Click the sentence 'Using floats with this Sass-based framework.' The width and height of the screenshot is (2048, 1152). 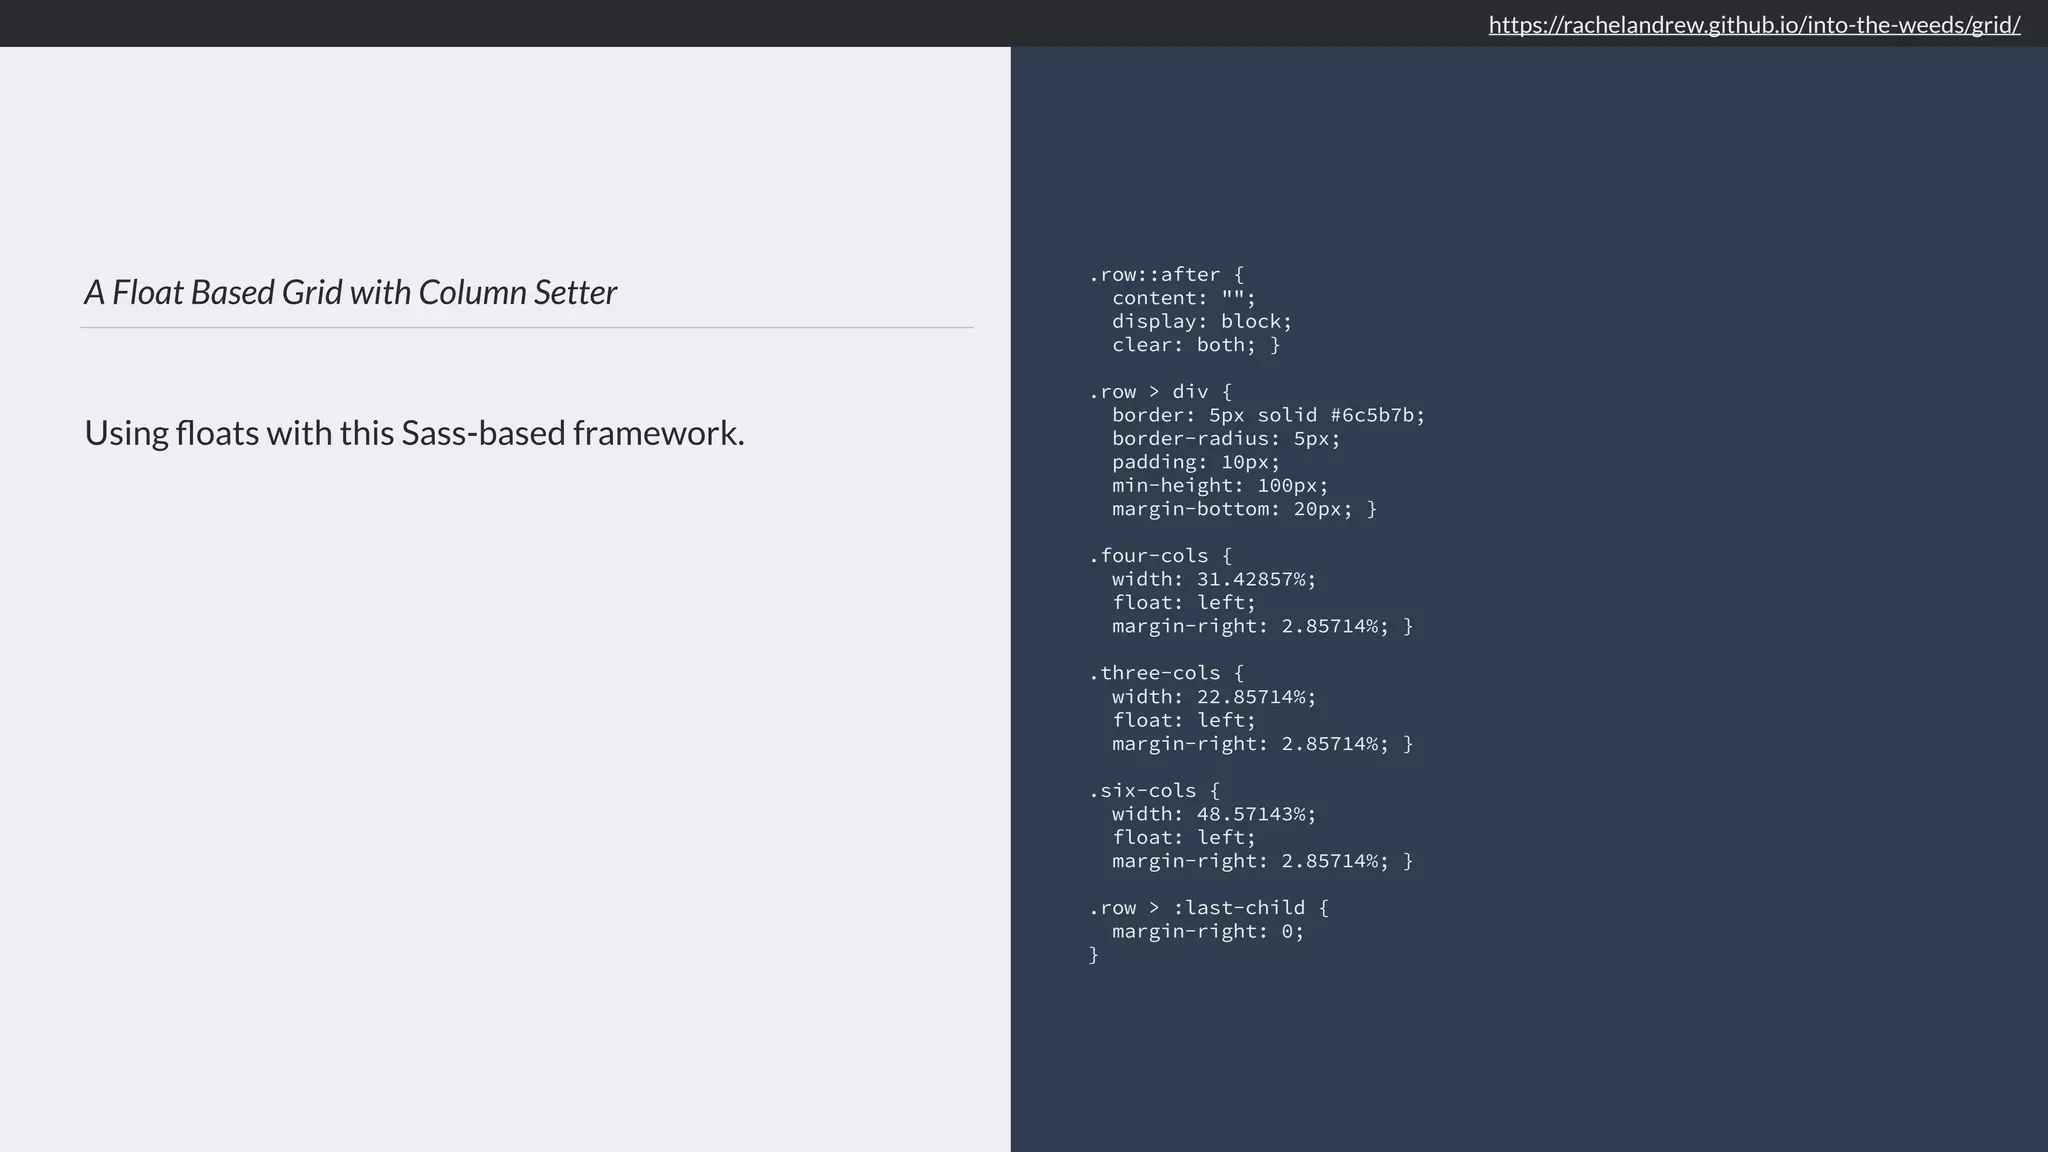(x=414, y=433)
